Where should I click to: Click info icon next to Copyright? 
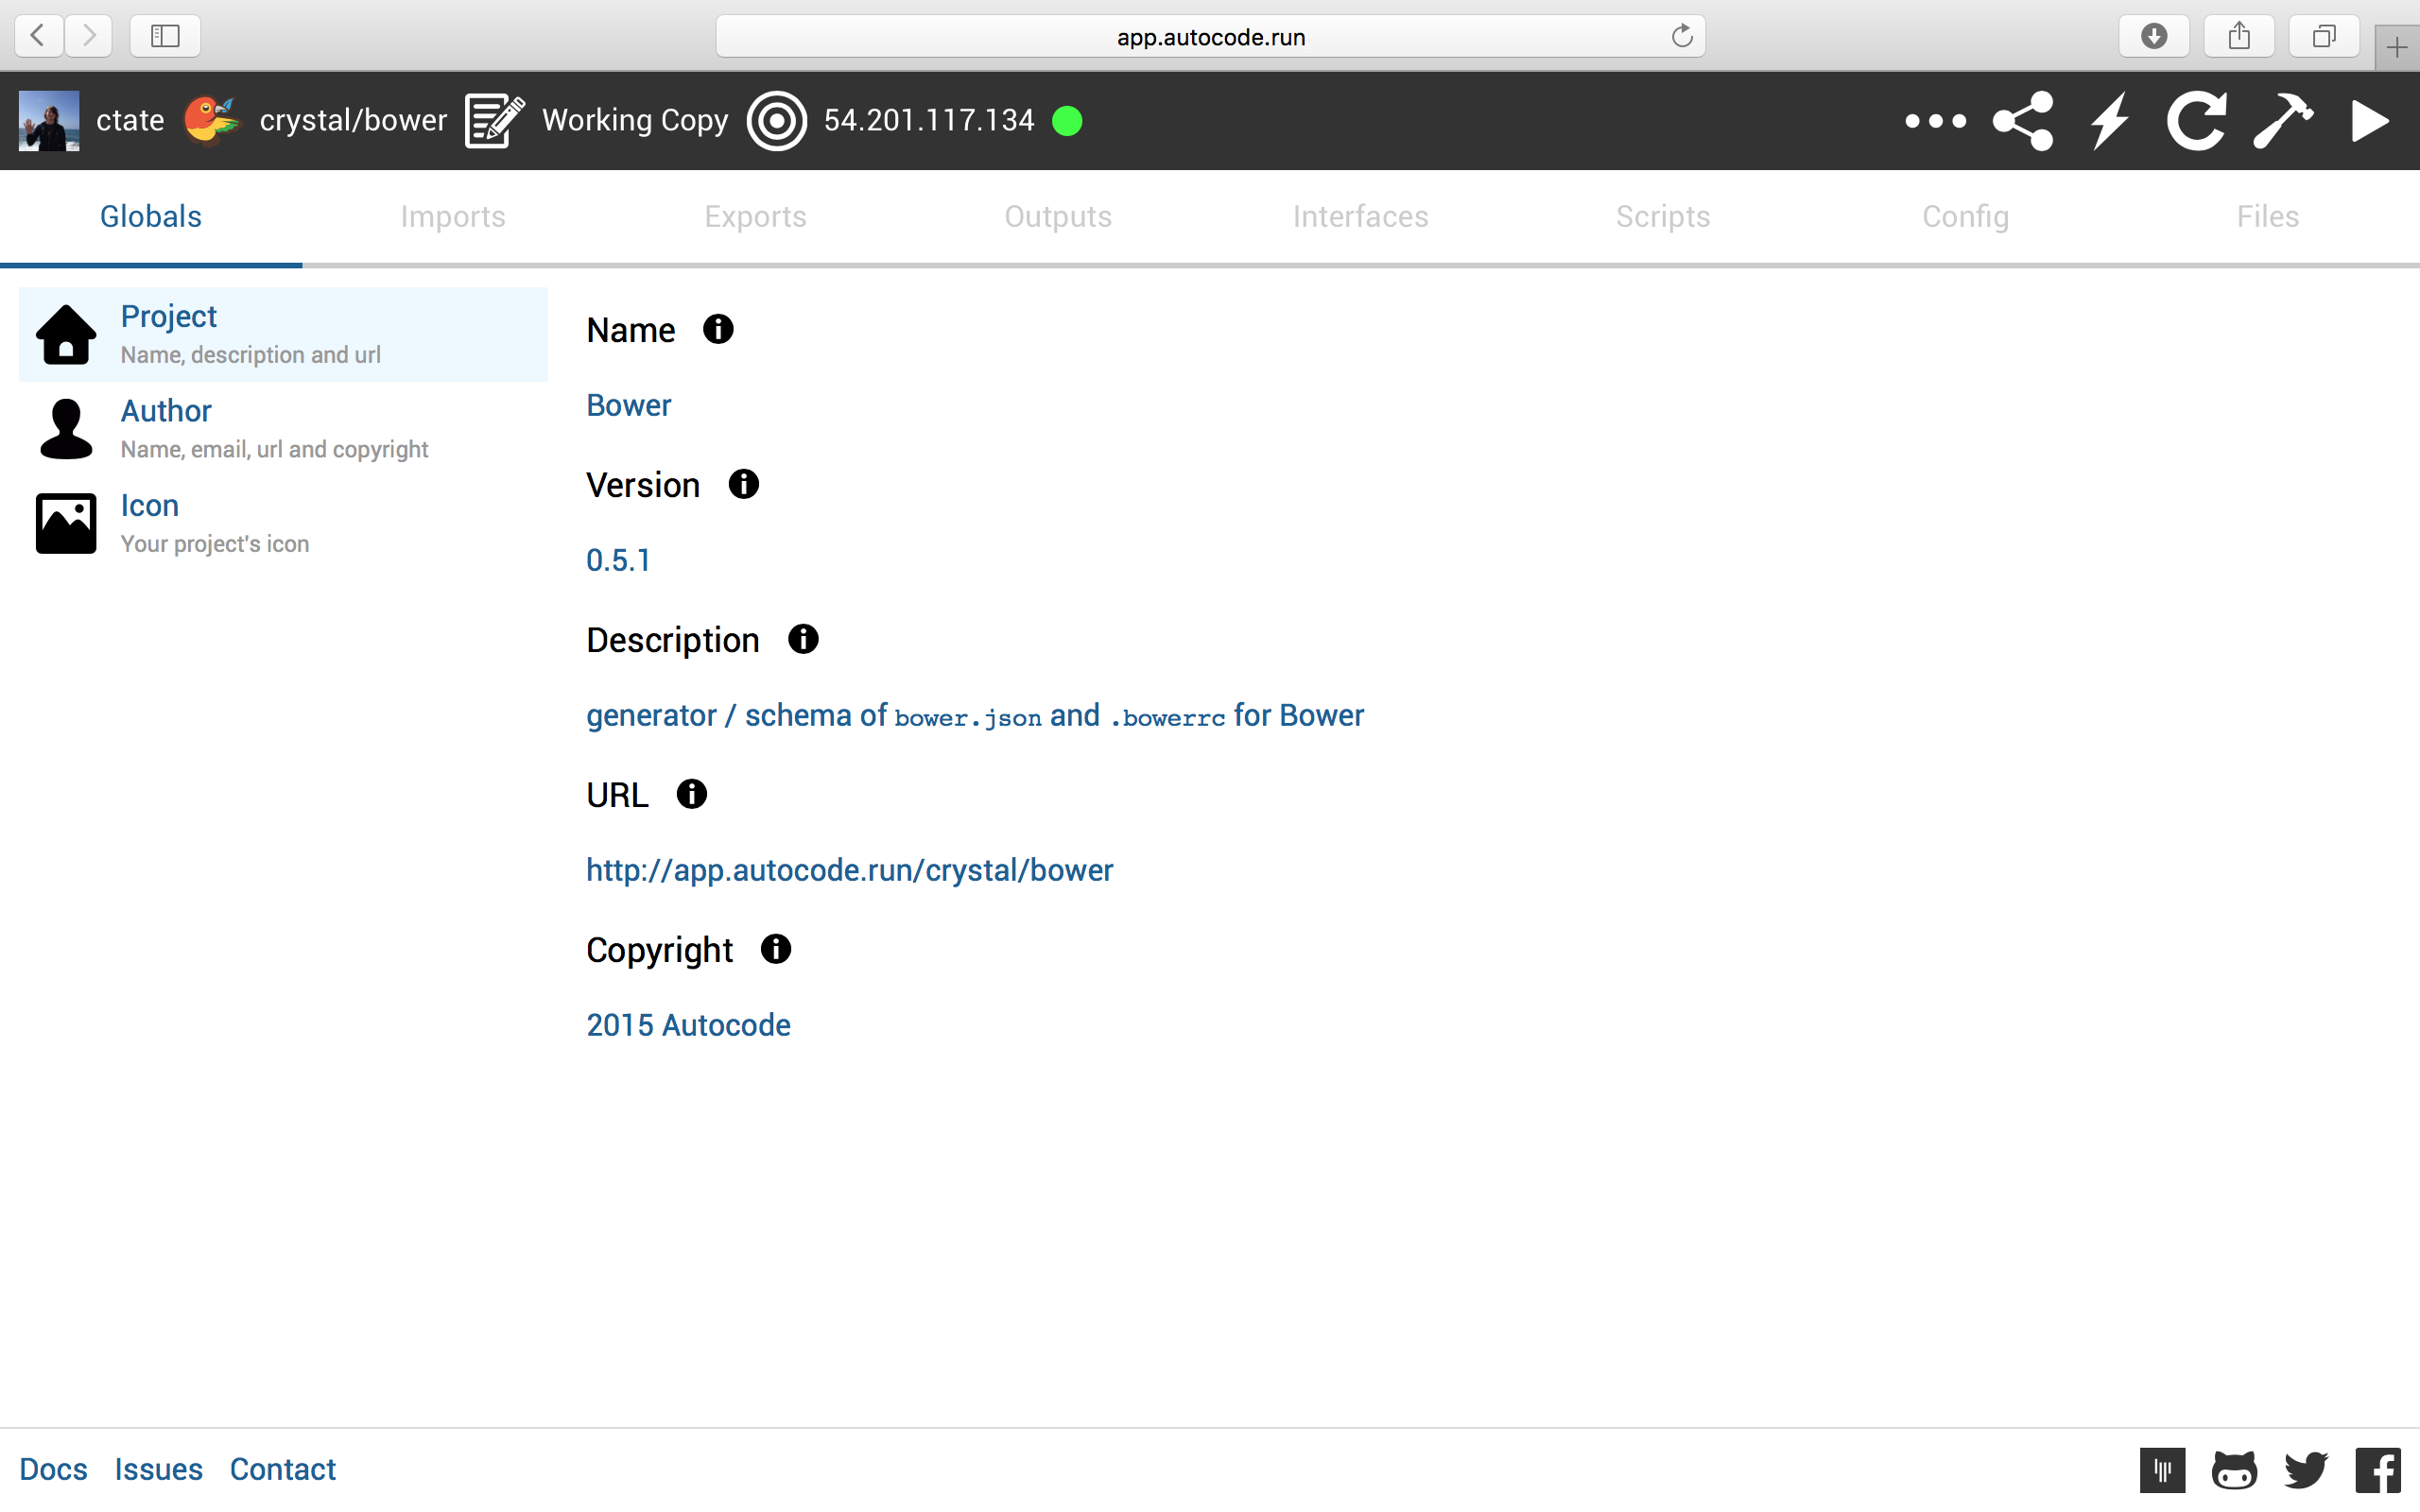776,949
